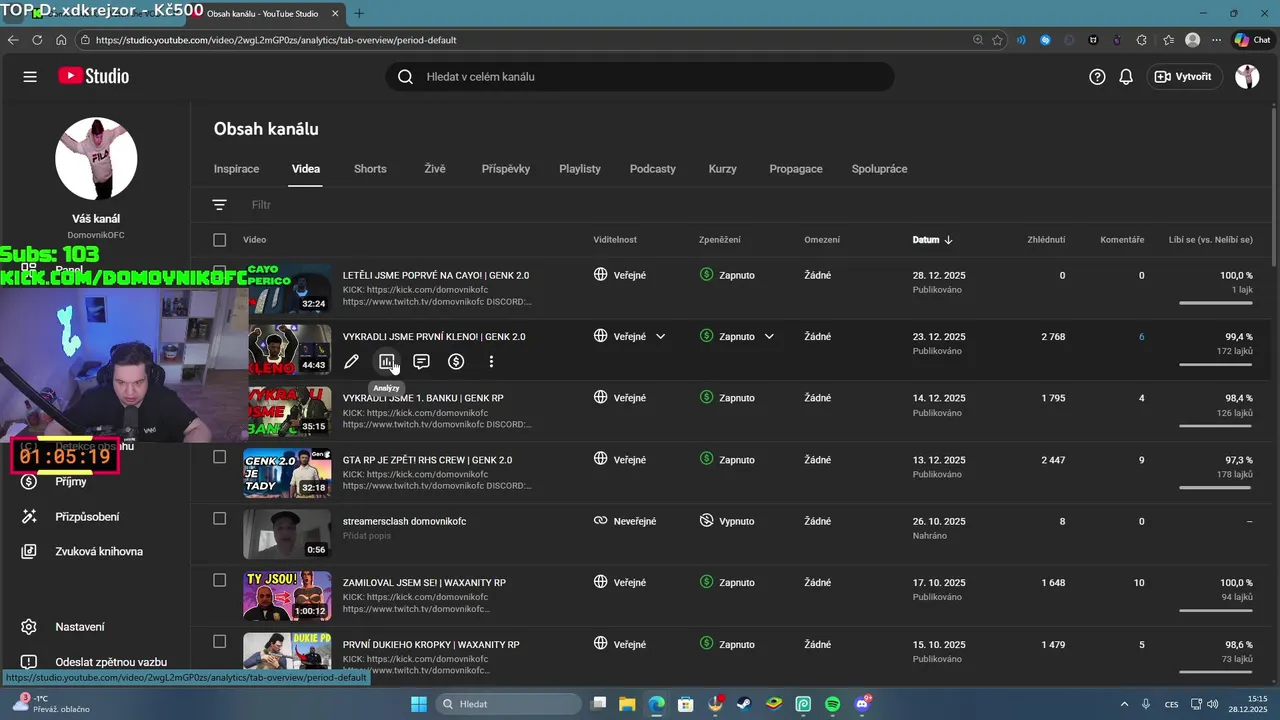The width and height of the screenshot is (1280, 720).
Task: Switch to the Playlisty tab
Action: pyautogui.click(x=580, y=169)
